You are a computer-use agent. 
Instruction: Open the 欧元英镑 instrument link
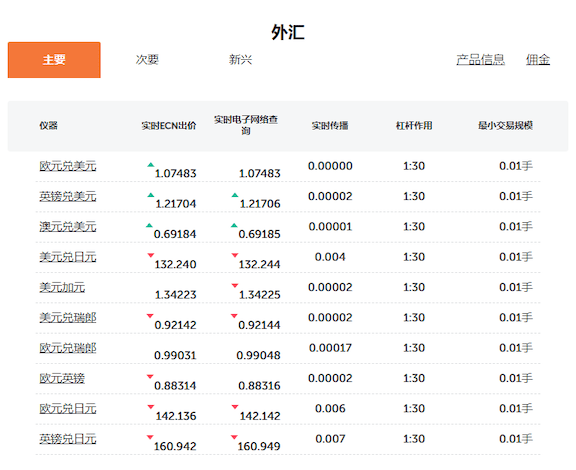[62, 378]
